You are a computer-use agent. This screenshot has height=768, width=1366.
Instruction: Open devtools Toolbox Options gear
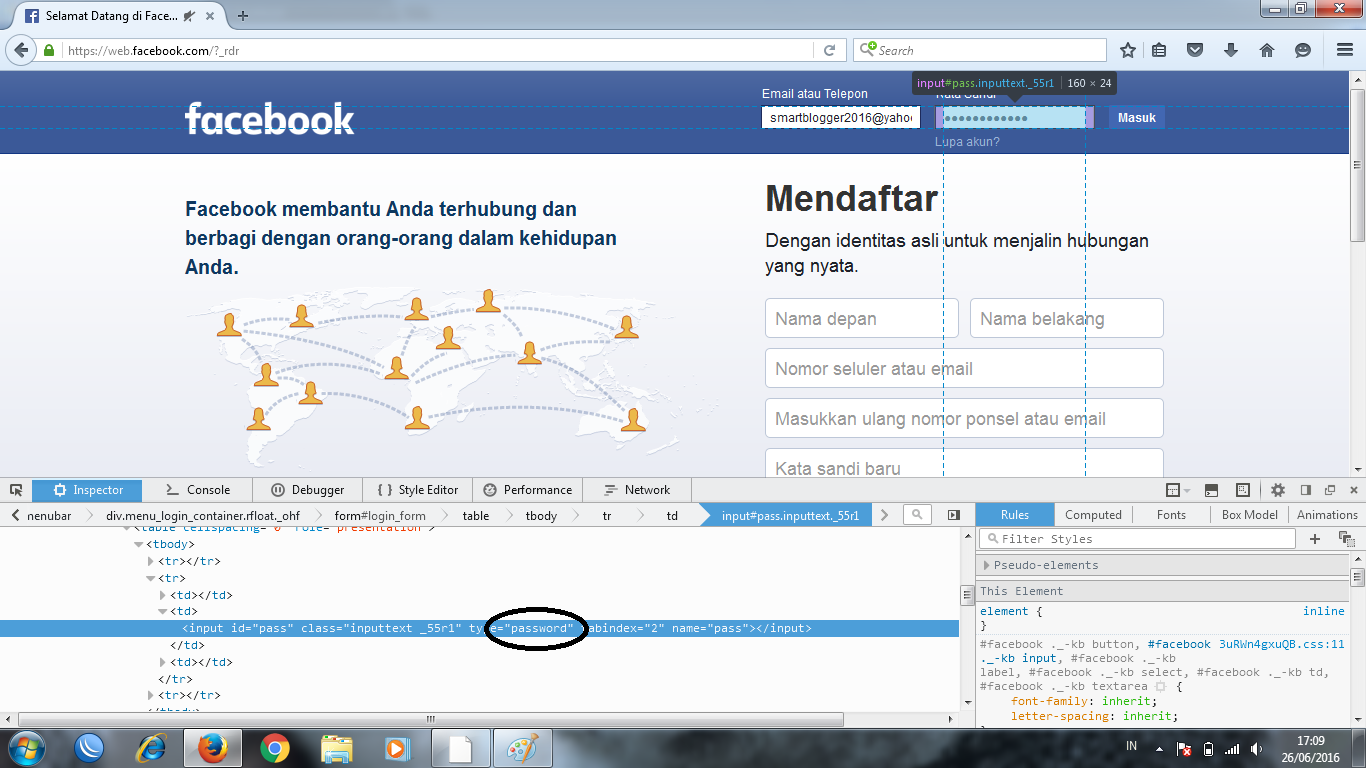click(1278, 490)
